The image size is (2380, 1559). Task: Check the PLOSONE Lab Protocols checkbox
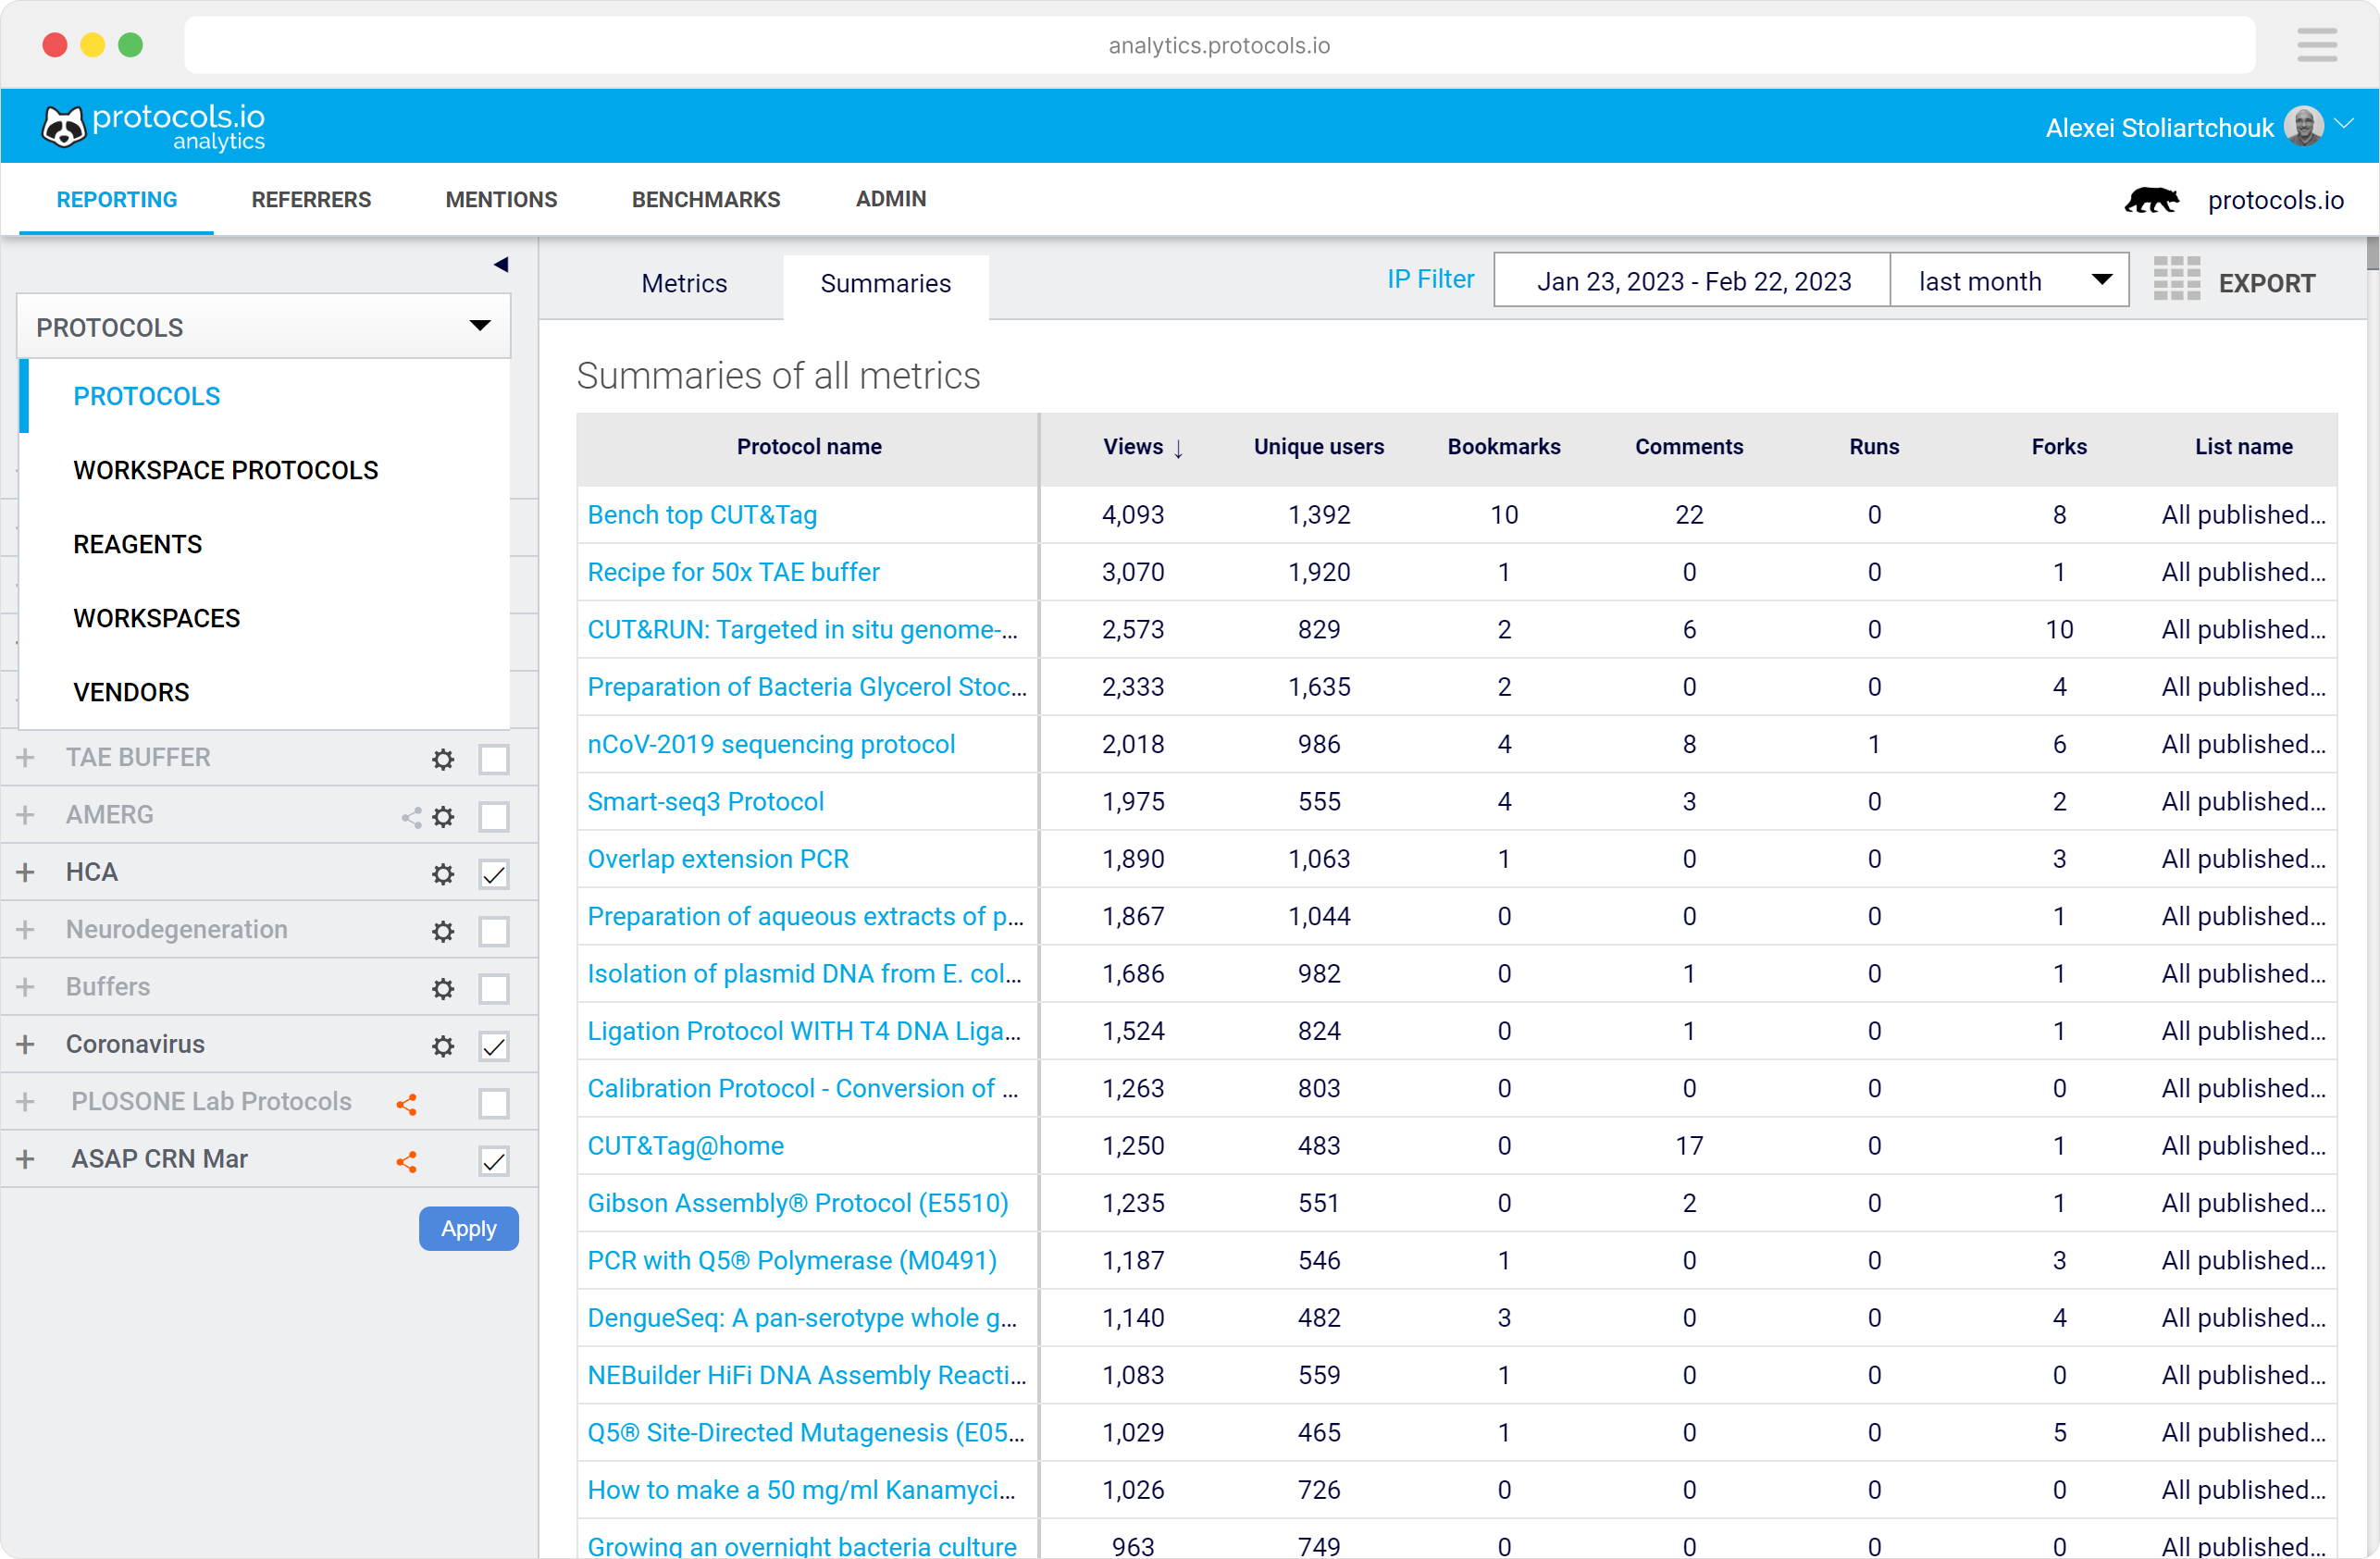click(x=493, y=1104)
